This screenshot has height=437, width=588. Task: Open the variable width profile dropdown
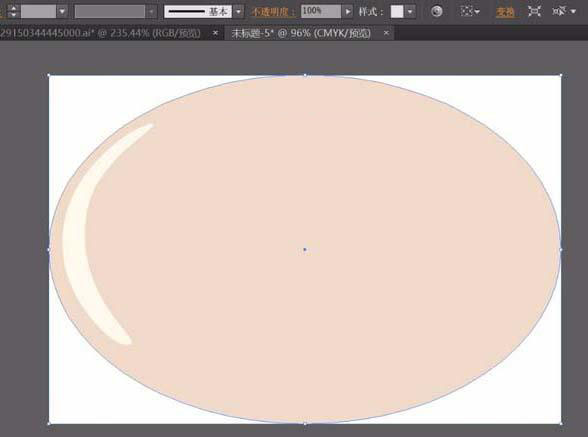(115, 12)
